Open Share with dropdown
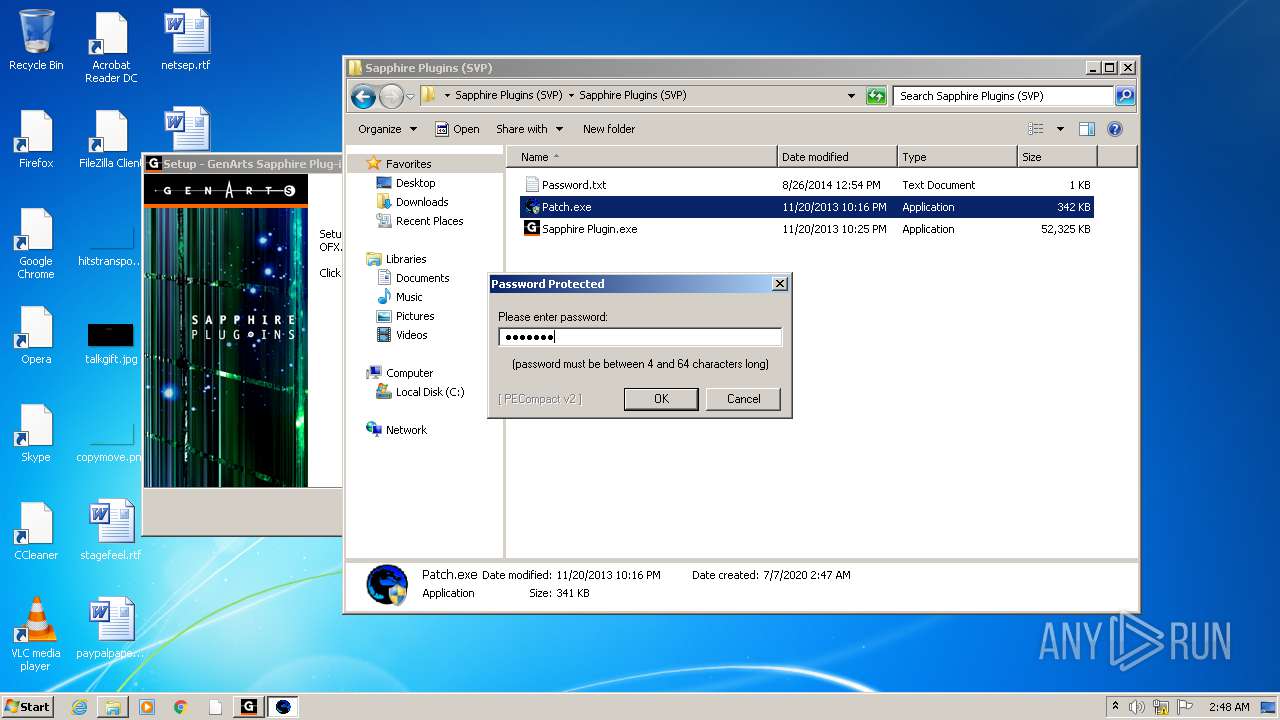1280x720 pixels. point(529,129)
